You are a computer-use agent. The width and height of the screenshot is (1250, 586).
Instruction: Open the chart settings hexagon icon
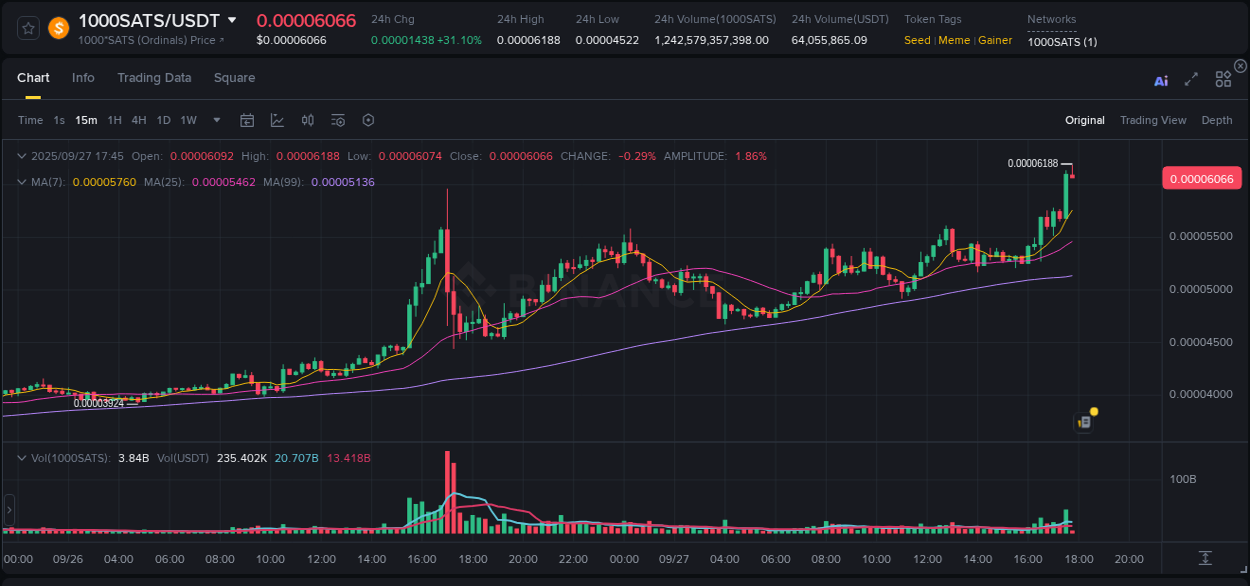click(368, 120)
